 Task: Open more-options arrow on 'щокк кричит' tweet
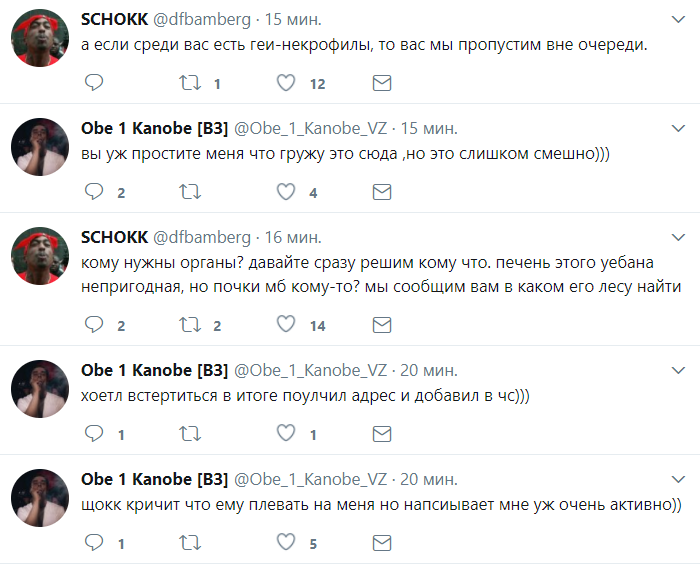click(x=676, y=478)
